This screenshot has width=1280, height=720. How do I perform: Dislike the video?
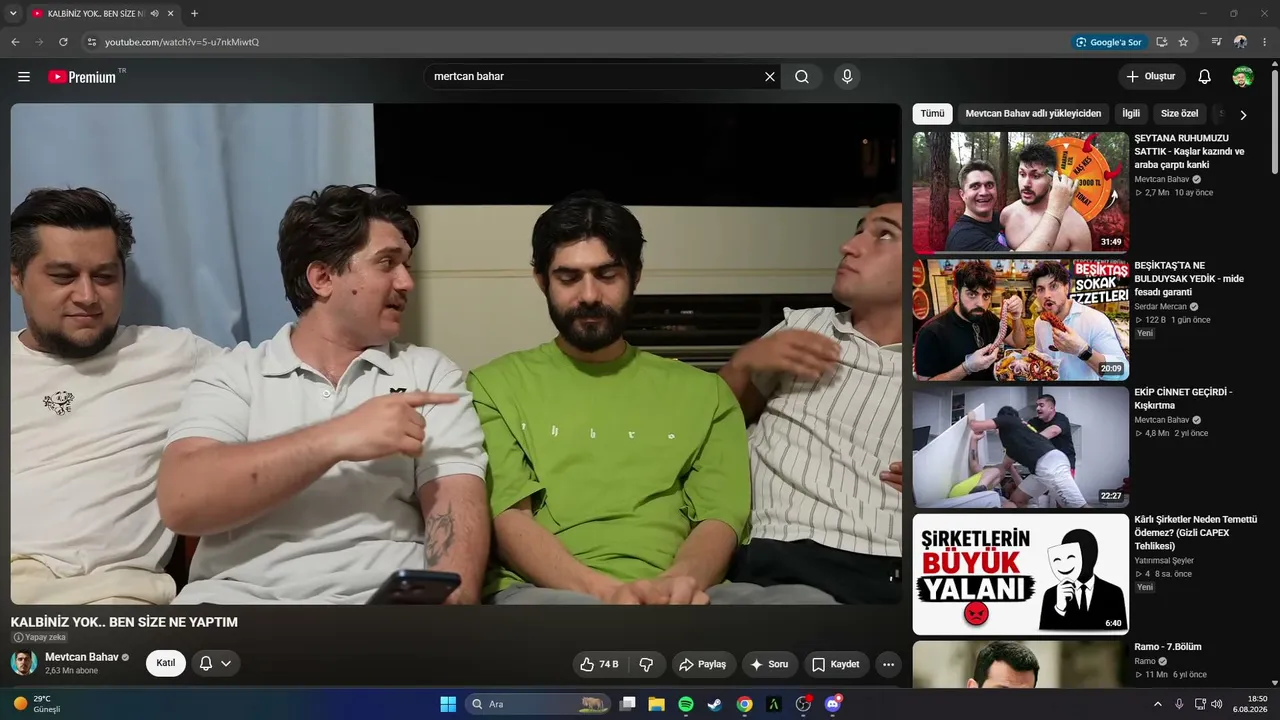tap(646, 664)
